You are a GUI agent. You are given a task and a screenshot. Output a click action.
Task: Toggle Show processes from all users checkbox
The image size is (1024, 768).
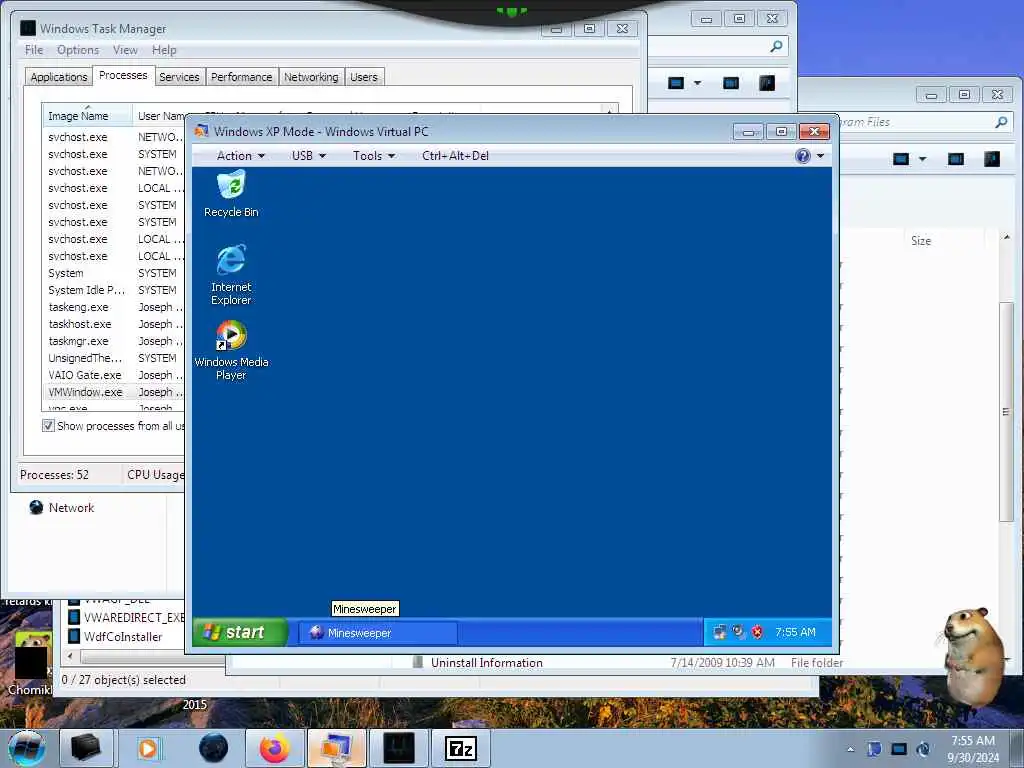coord(48,426)
